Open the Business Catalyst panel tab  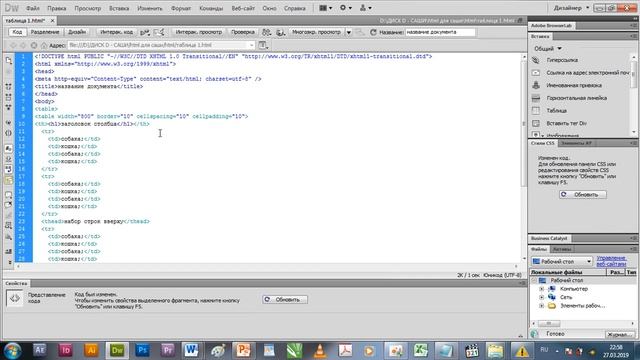(x=549, y=238)
